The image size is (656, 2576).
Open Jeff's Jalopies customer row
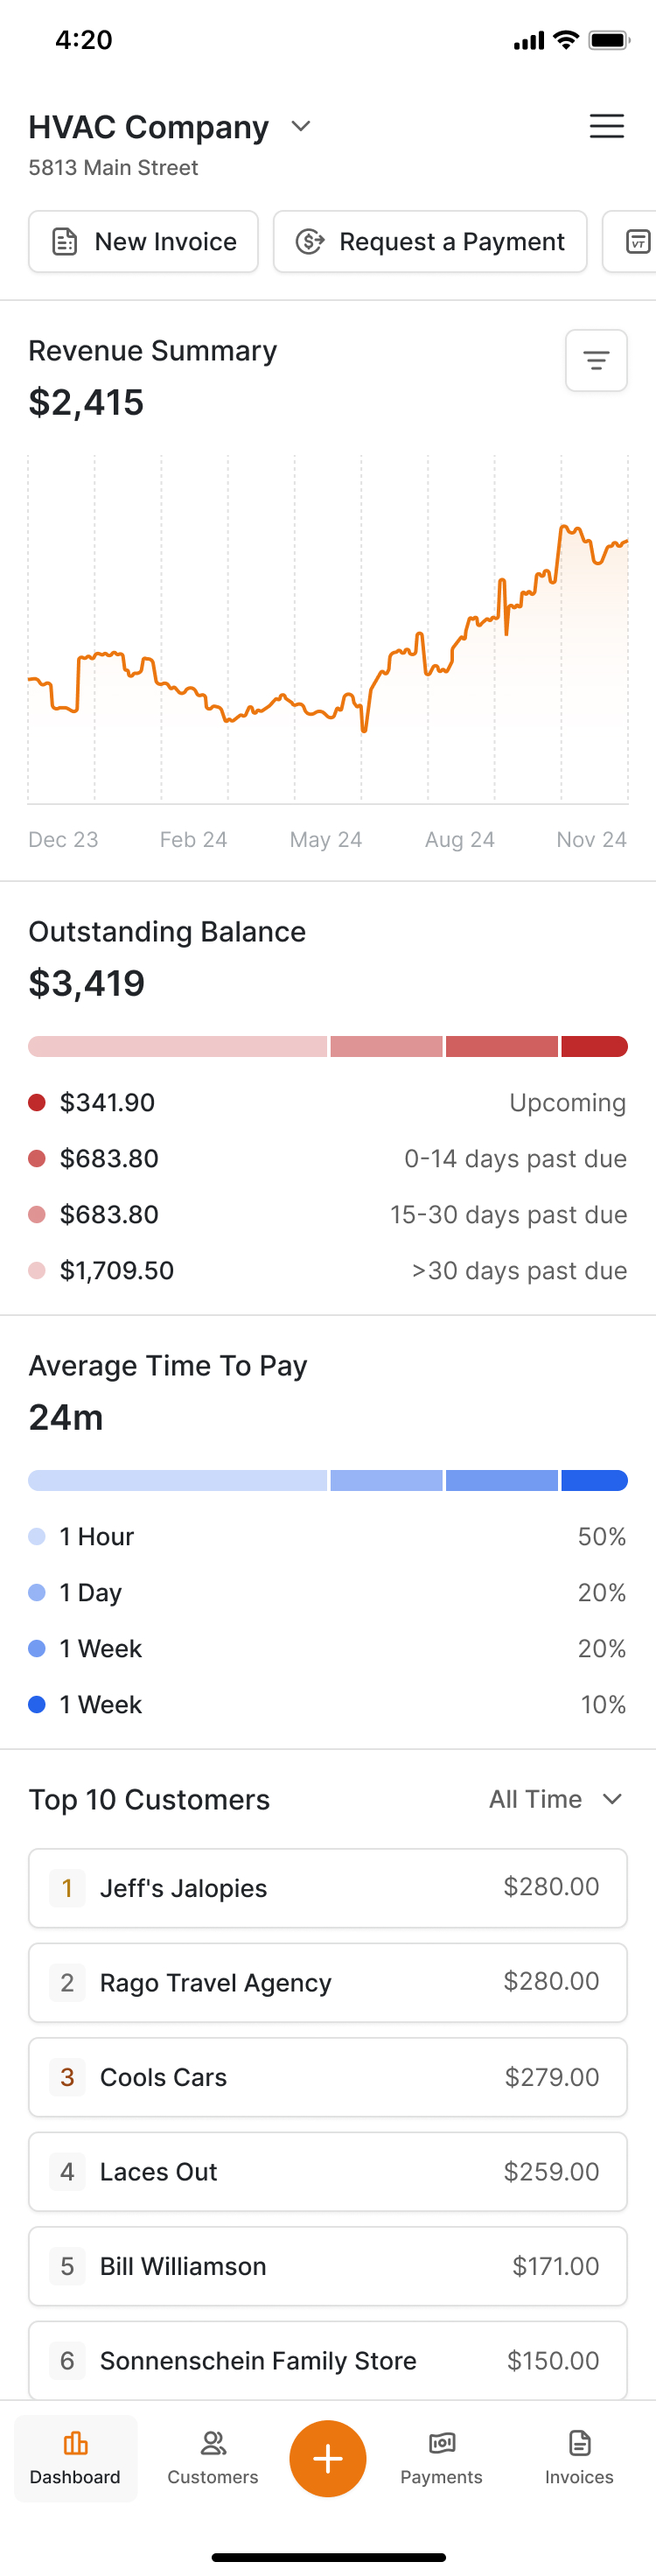[328, 1888]
